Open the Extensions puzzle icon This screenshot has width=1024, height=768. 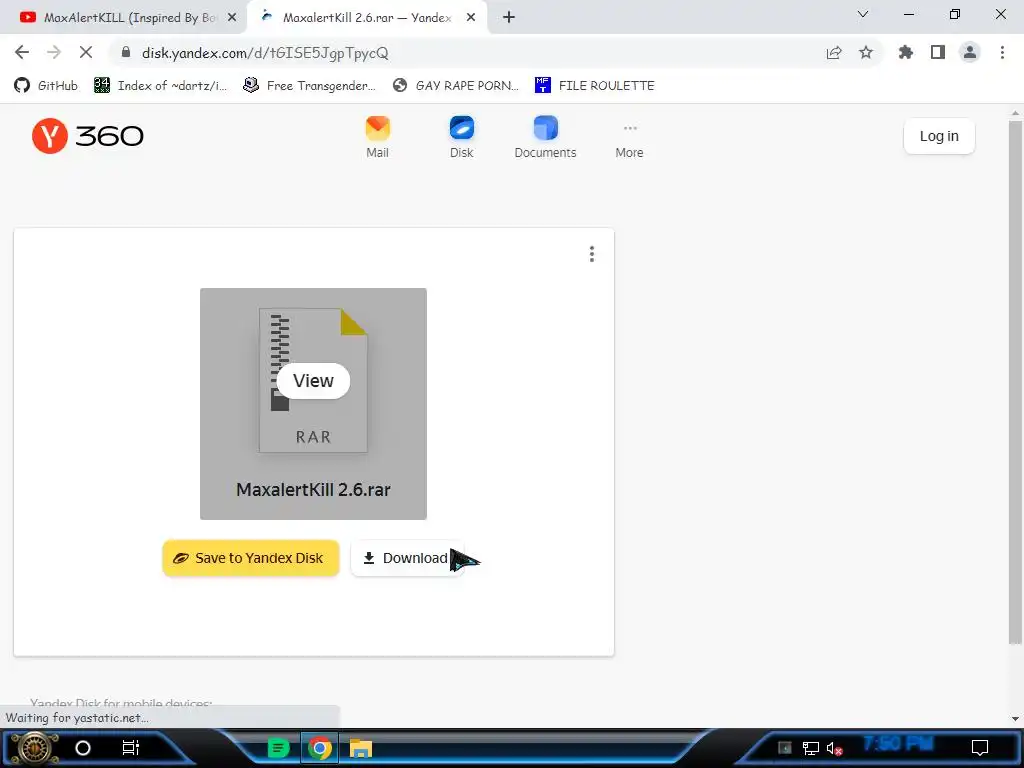coord(906,52)
